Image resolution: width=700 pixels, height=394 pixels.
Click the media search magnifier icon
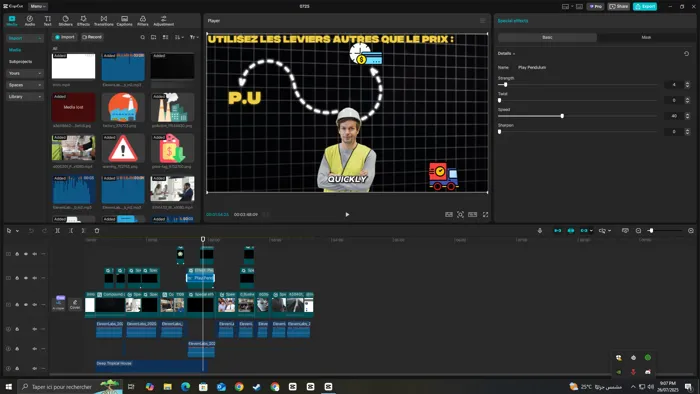click(x=142, y=37)
